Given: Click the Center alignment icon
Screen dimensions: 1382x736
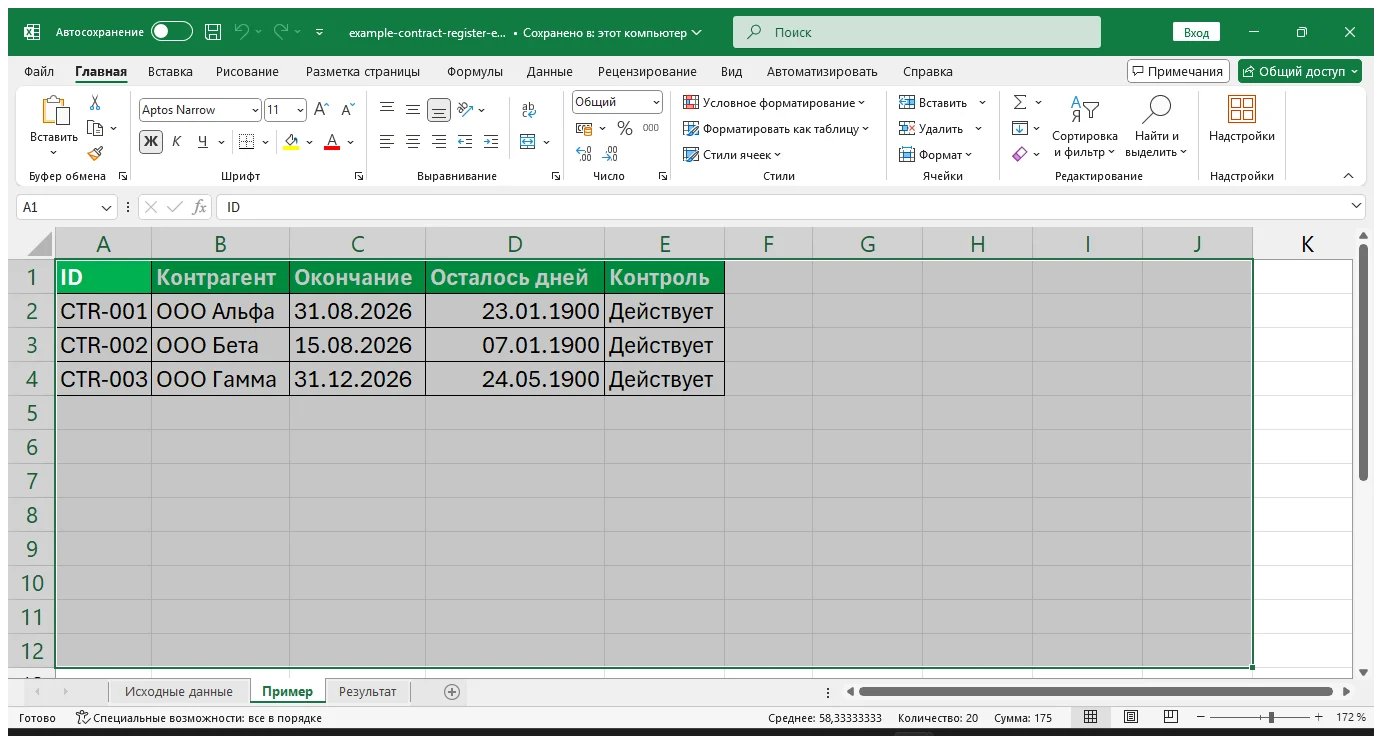Looking at the screenshot, I should pos(413,141).
